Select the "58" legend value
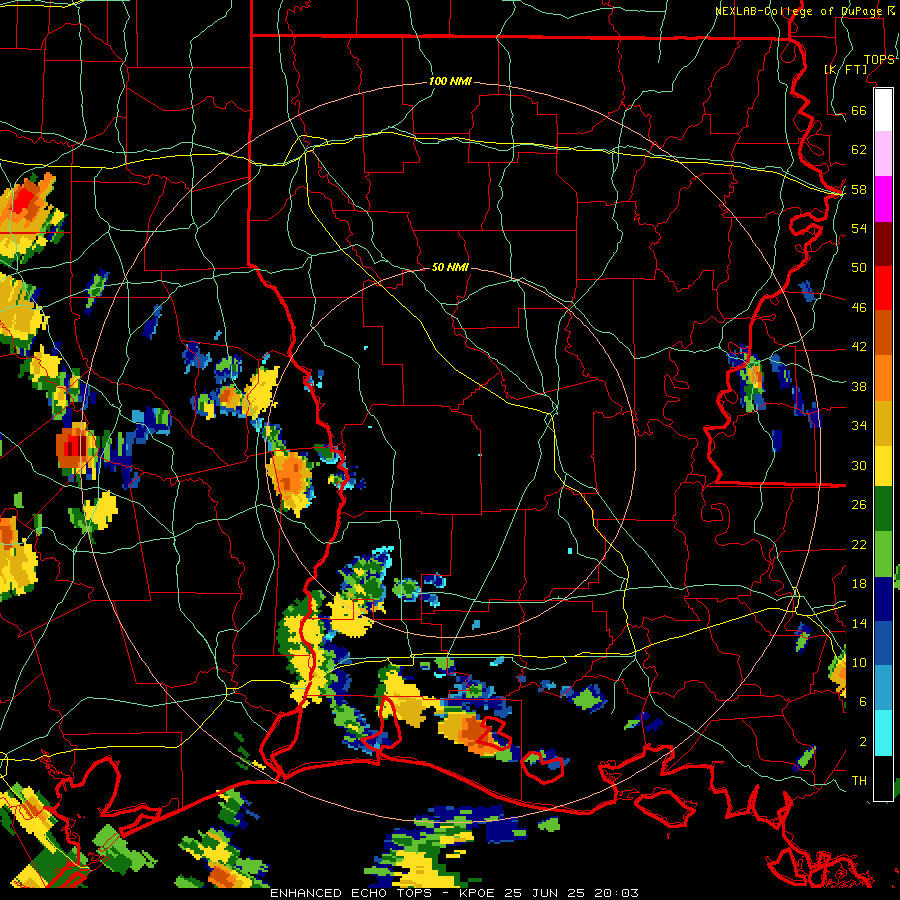The image size is (900, 900). [x=859, y=189]
